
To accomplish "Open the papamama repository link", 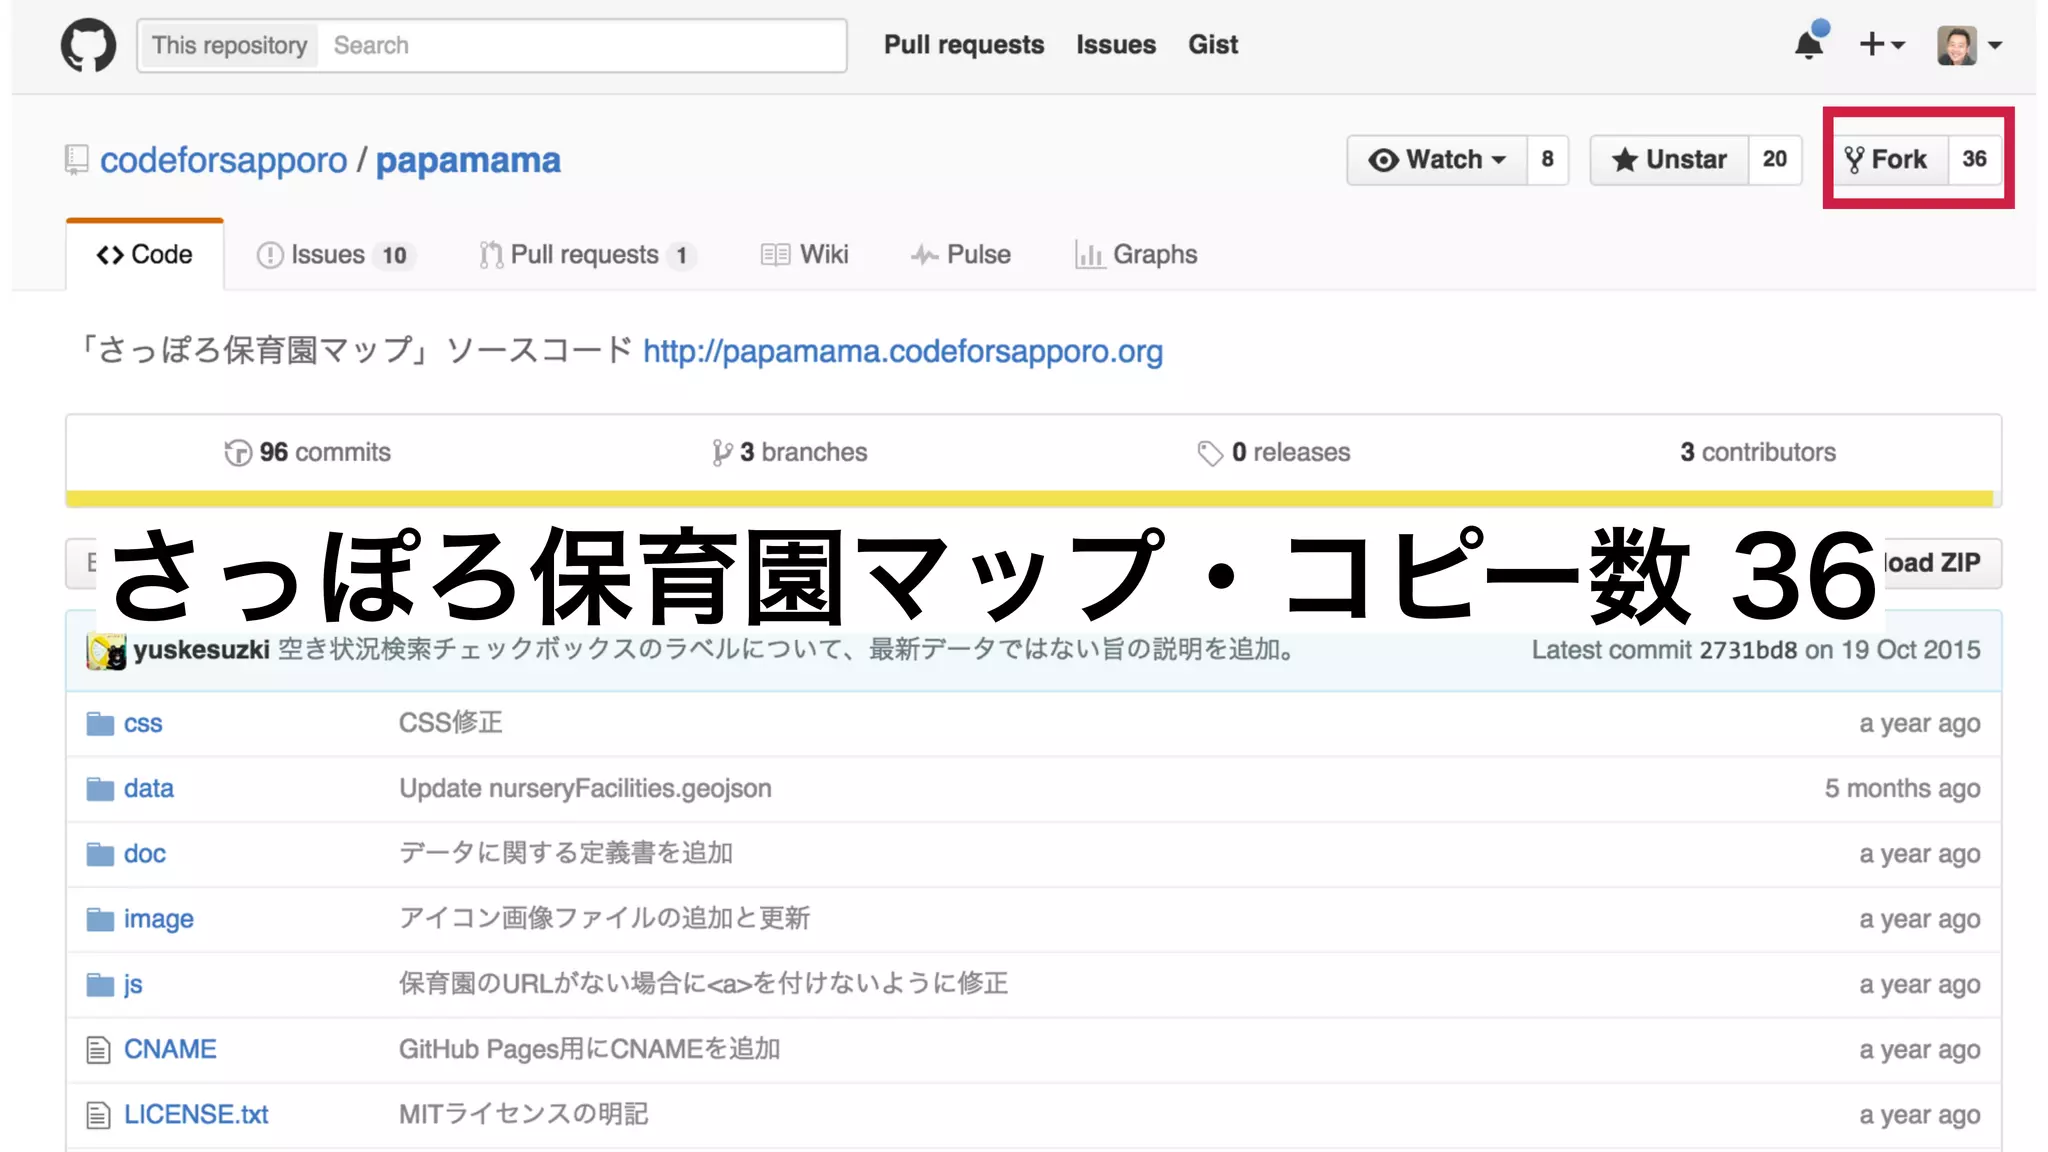I will pos(468,160).
